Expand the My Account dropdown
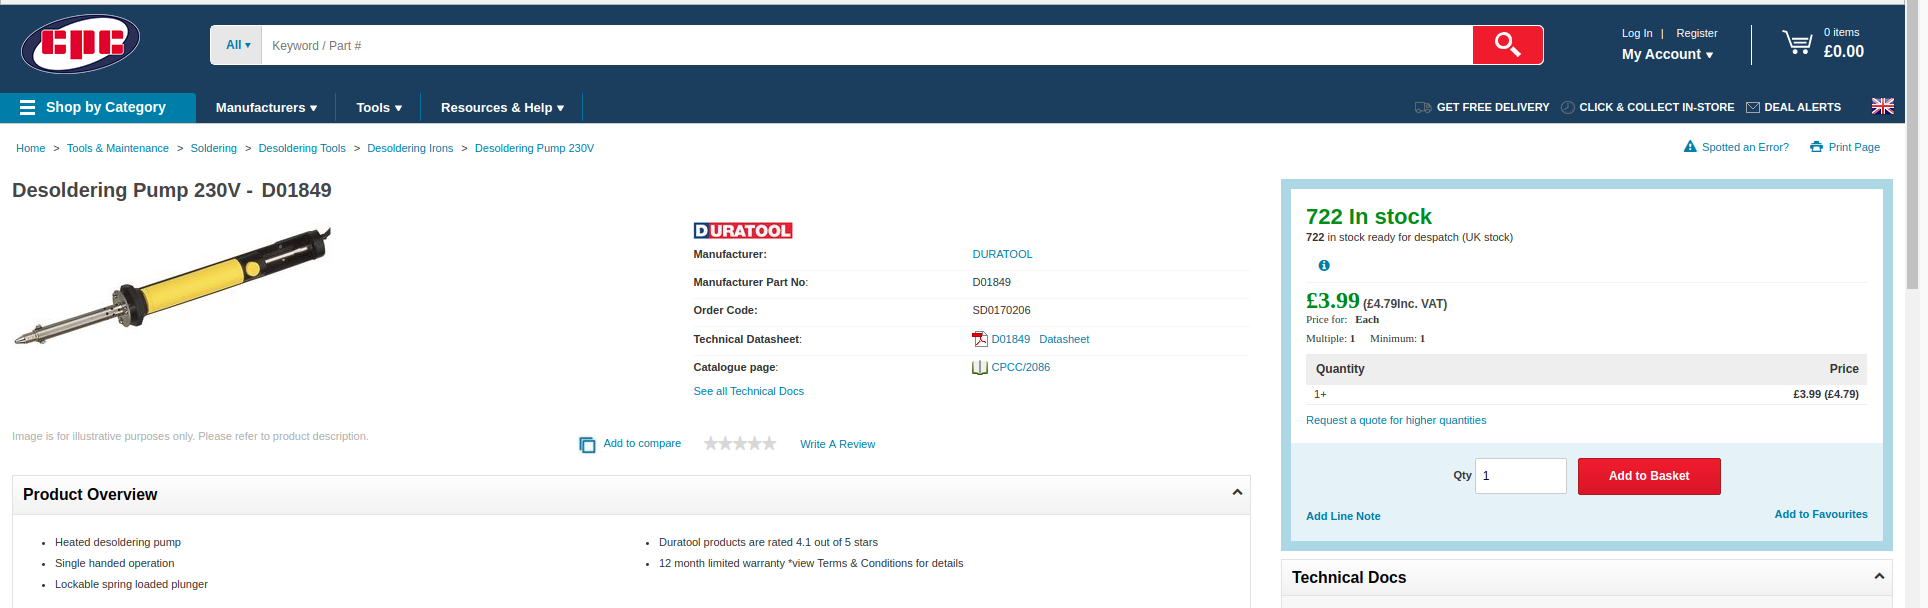 [x=1667, y=54]
